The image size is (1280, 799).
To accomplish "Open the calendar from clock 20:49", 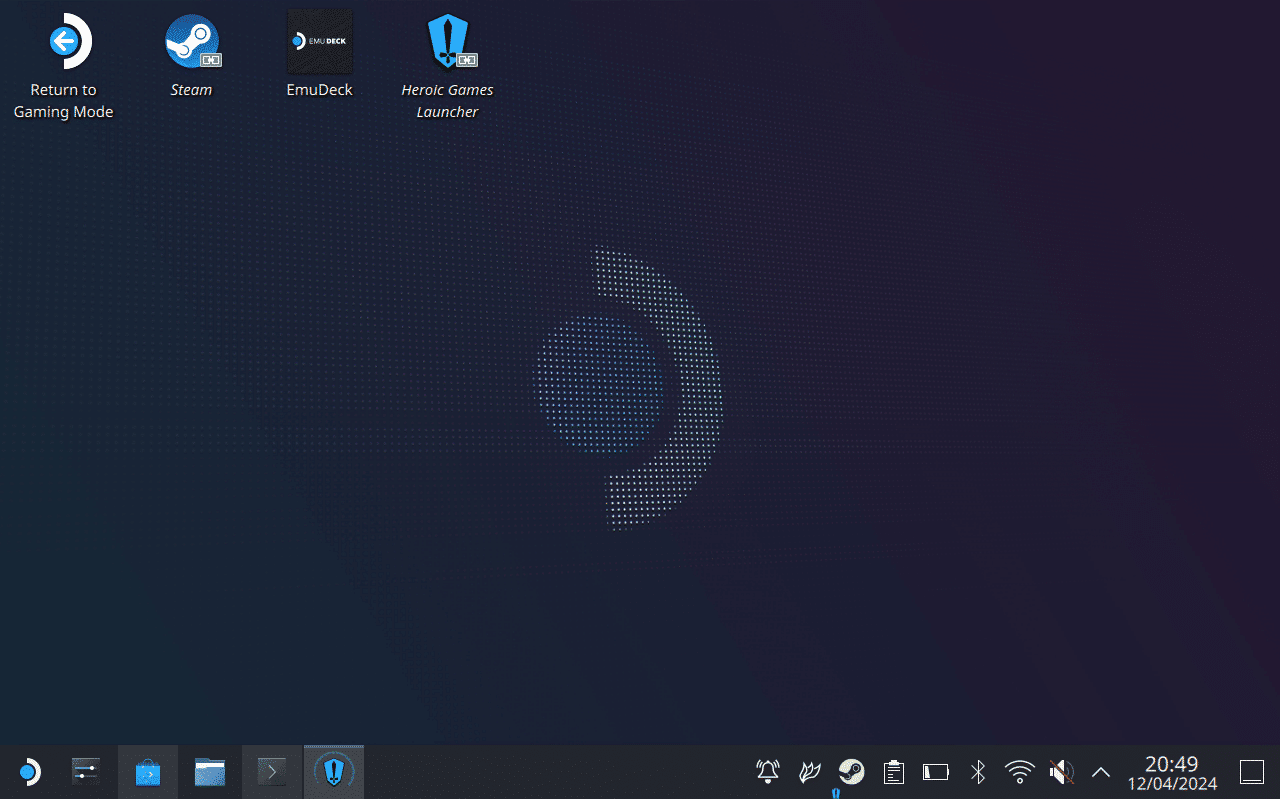I will (1172, 764).
